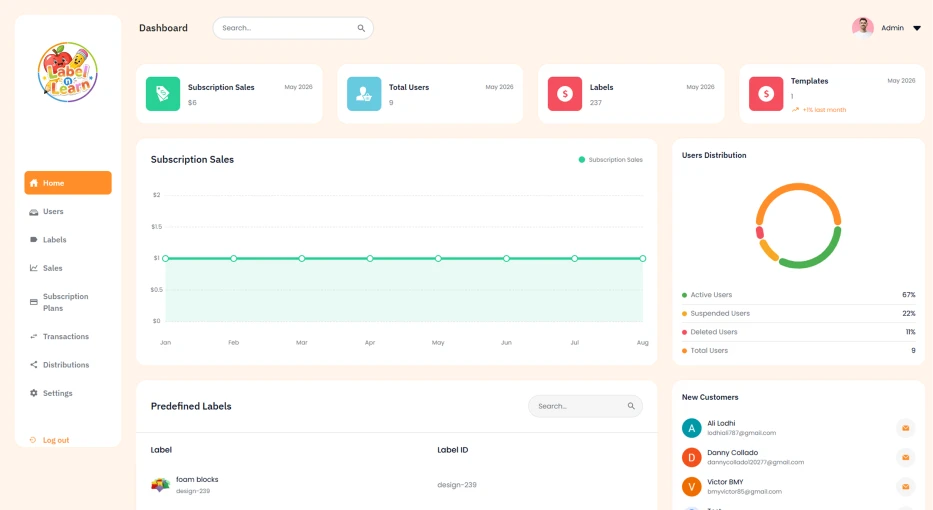Toggle the Subscription Sales chart legend
Image resolution: width=933 pixels, height=510 pixels.
pyautogui.click(x=610, y=159)
